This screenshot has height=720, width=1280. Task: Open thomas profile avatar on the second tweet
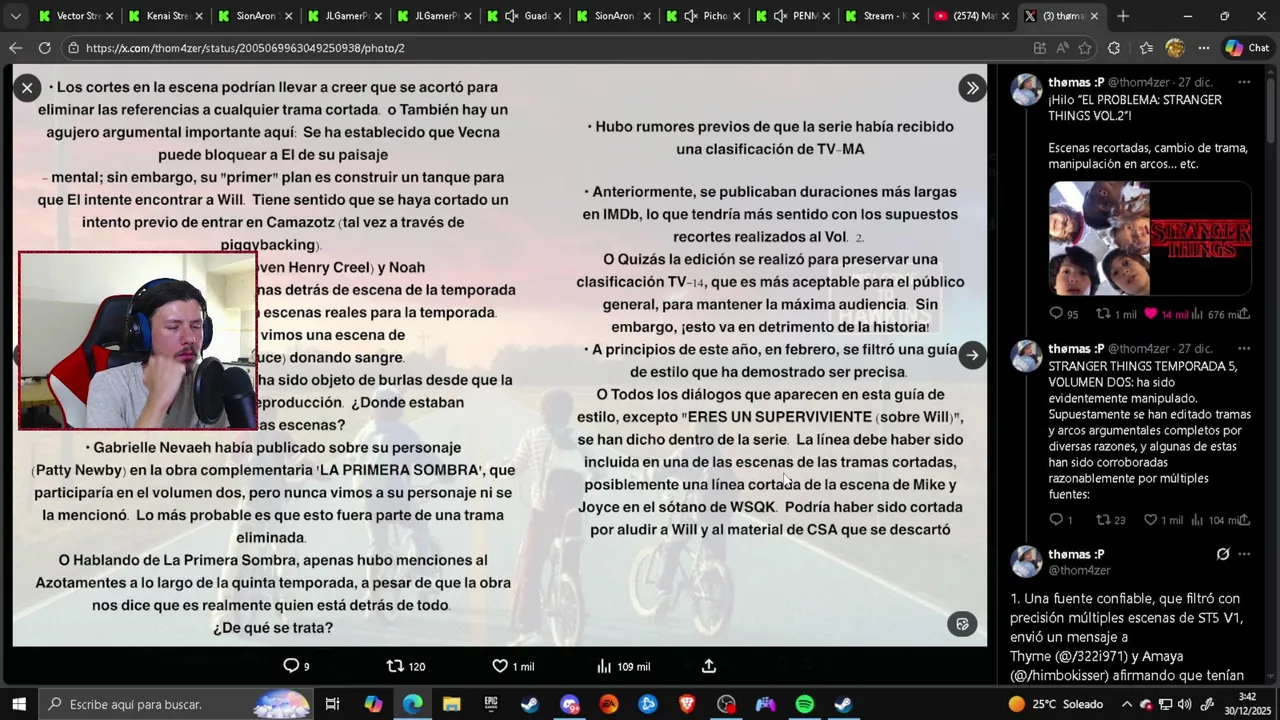pos(1026,356)
